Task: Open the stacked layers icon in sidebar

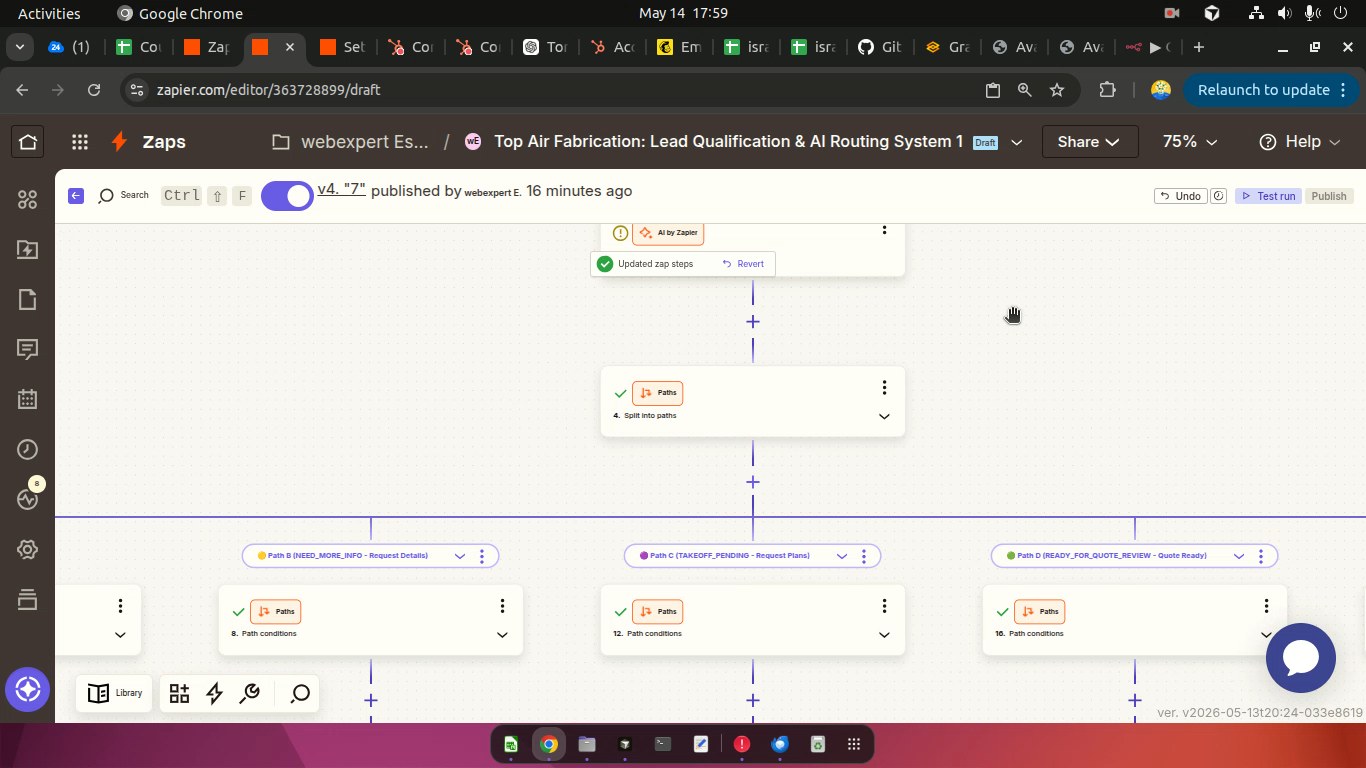Action: coord(28,599)
